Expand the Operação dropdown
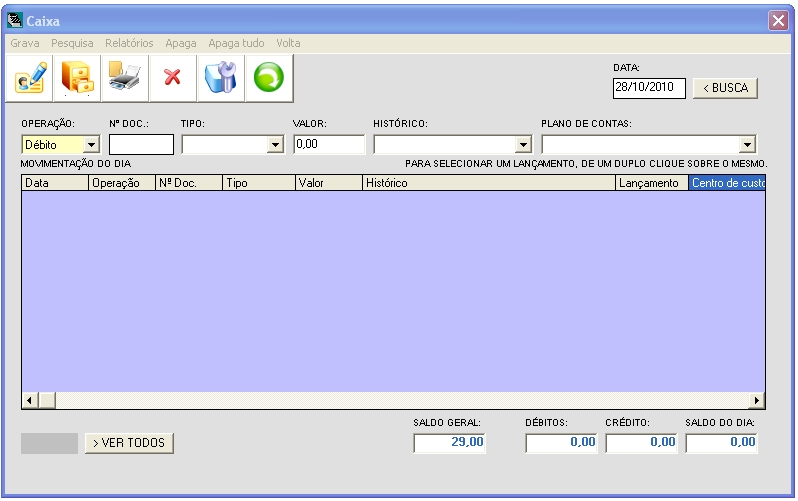The width and height of the screenshot is (798, 501). (92, 145)
